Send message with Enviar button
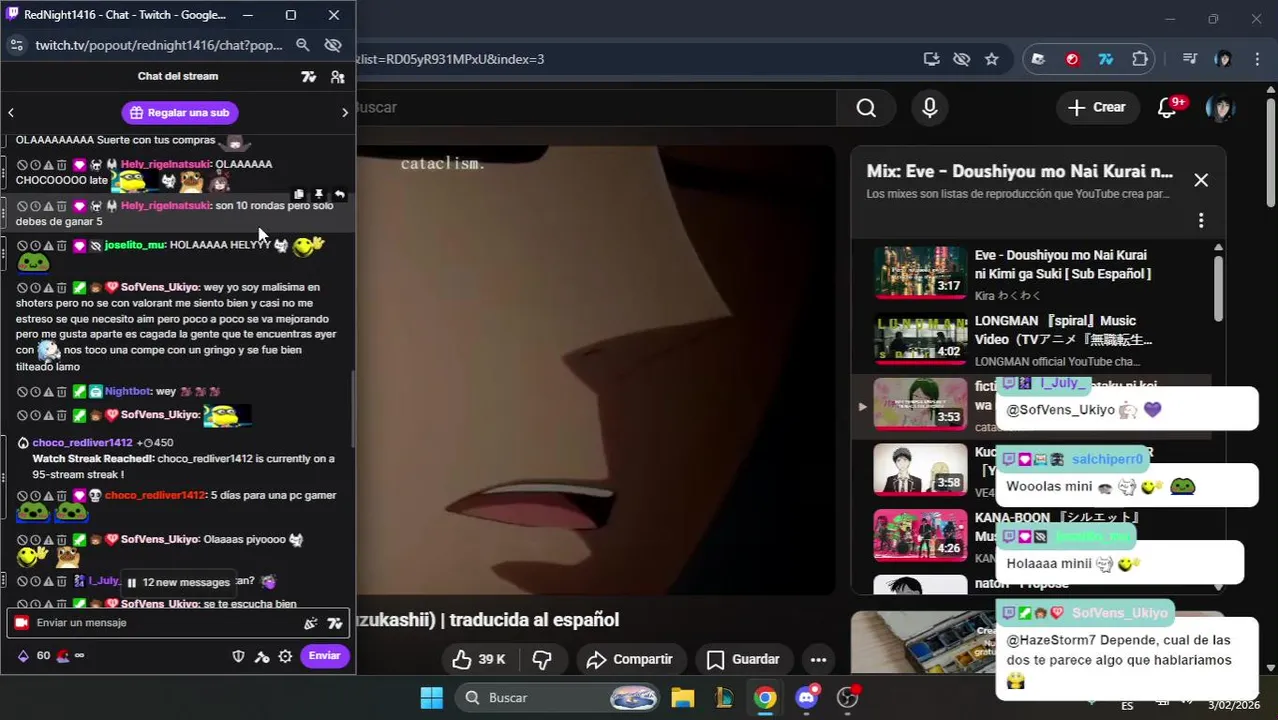 (324, 656)
